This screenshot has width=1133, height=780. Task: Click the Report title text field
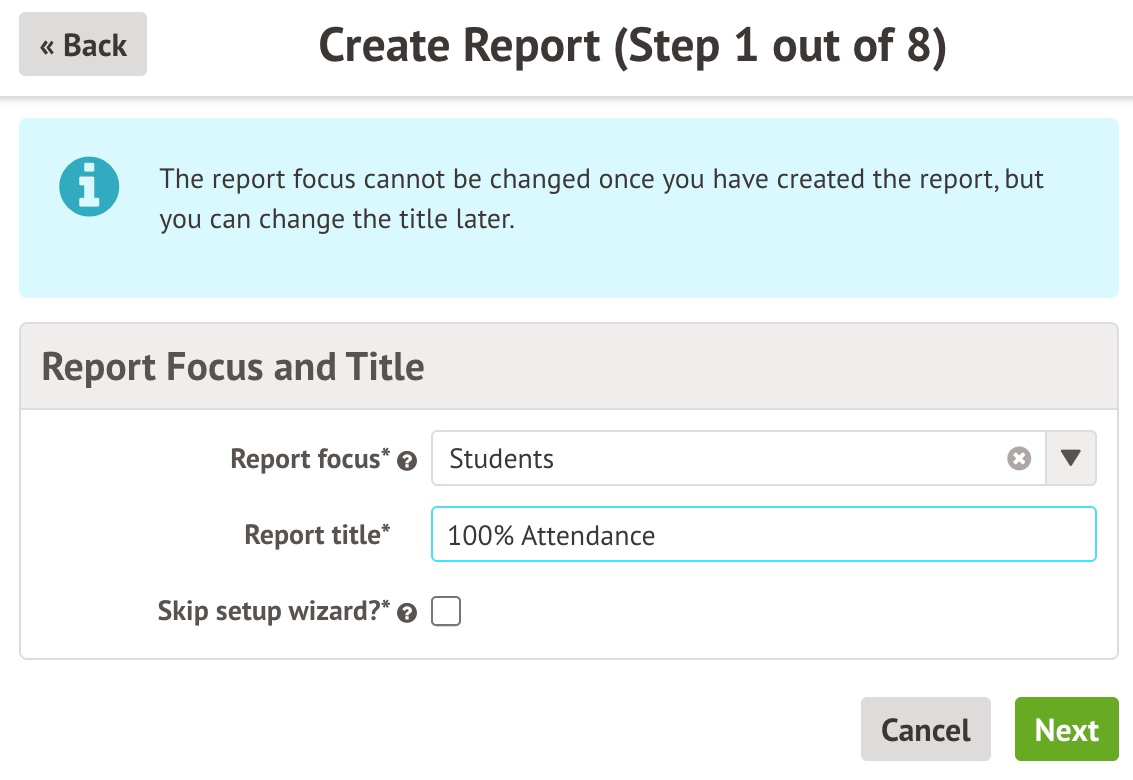(x=850, y=535)
